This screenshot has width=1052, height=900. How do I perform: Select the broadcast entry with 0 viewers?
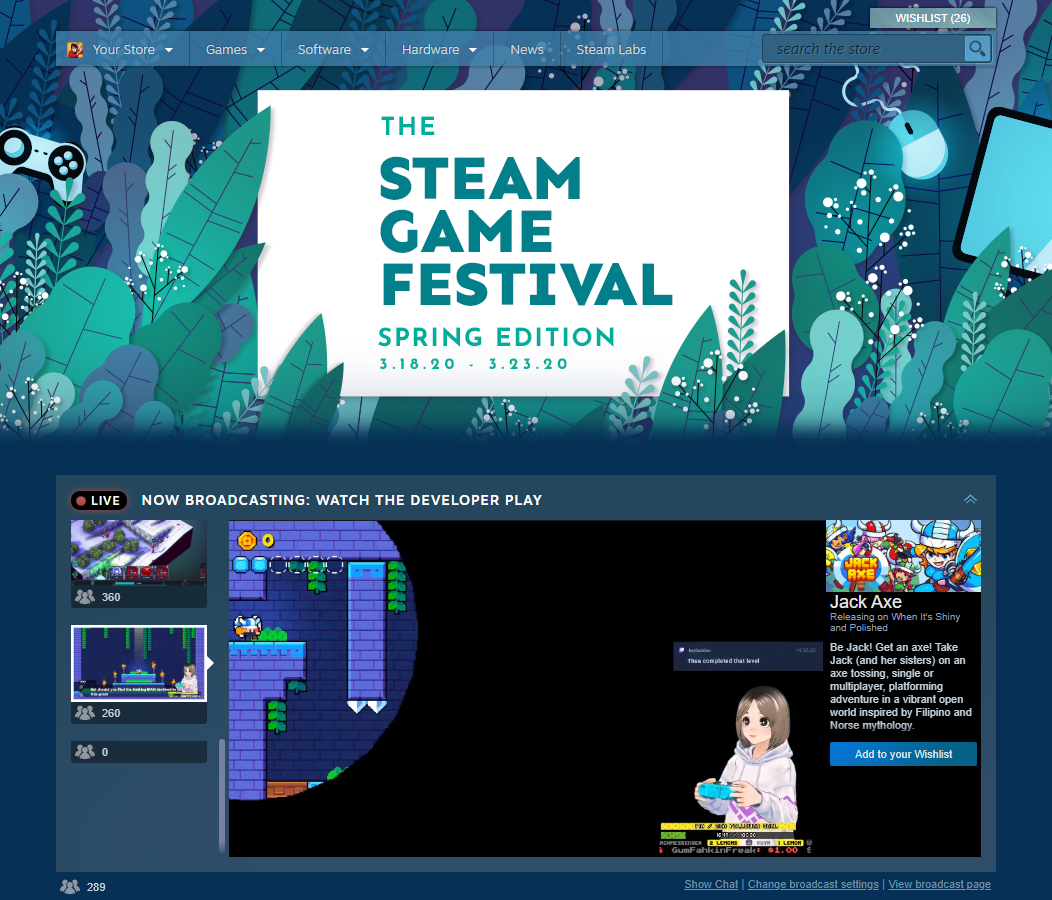139,752
